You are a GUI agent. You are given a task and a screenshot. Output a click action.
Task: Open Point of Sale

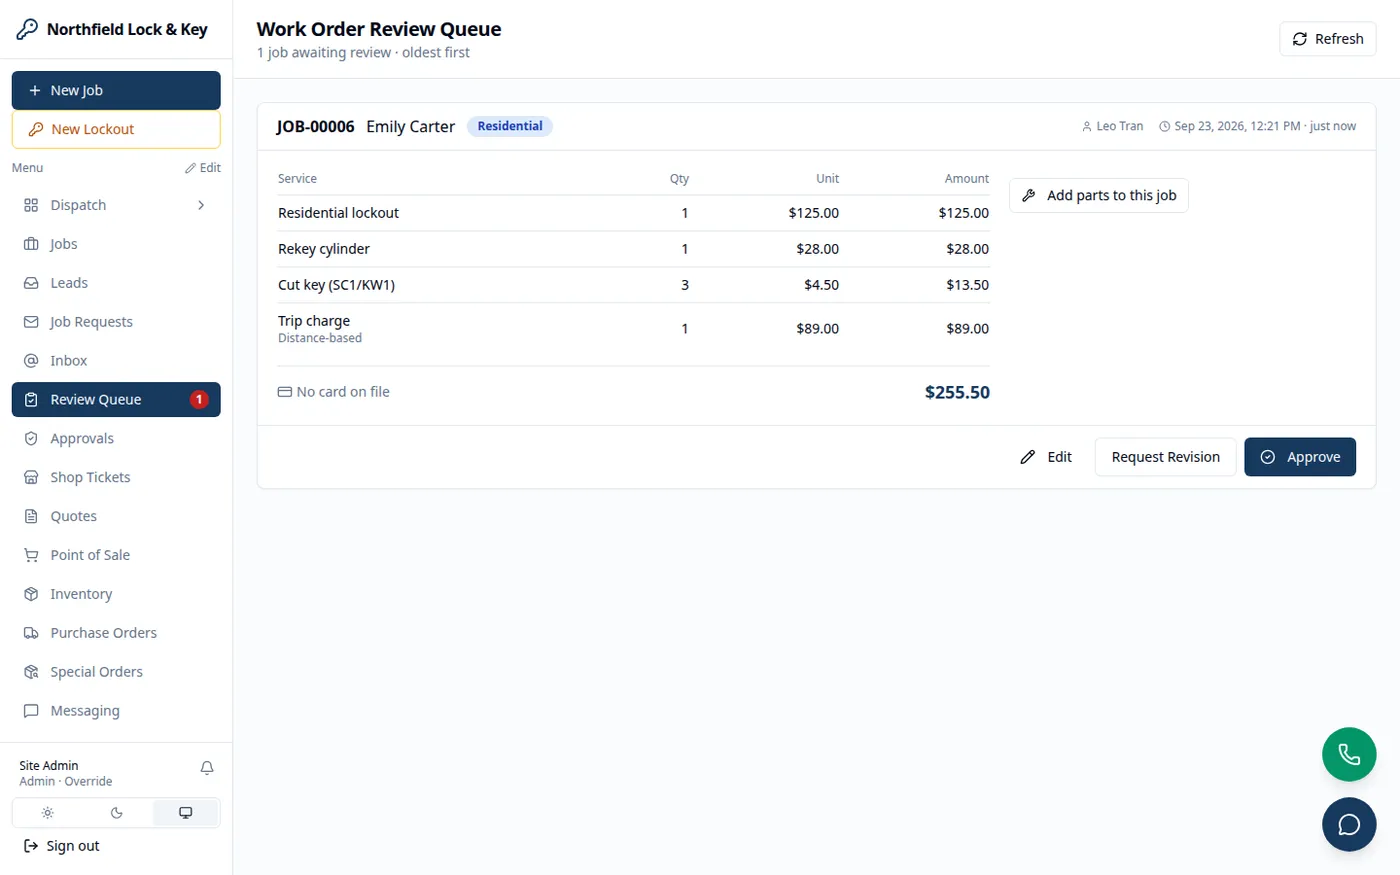[x=116, y=555]
